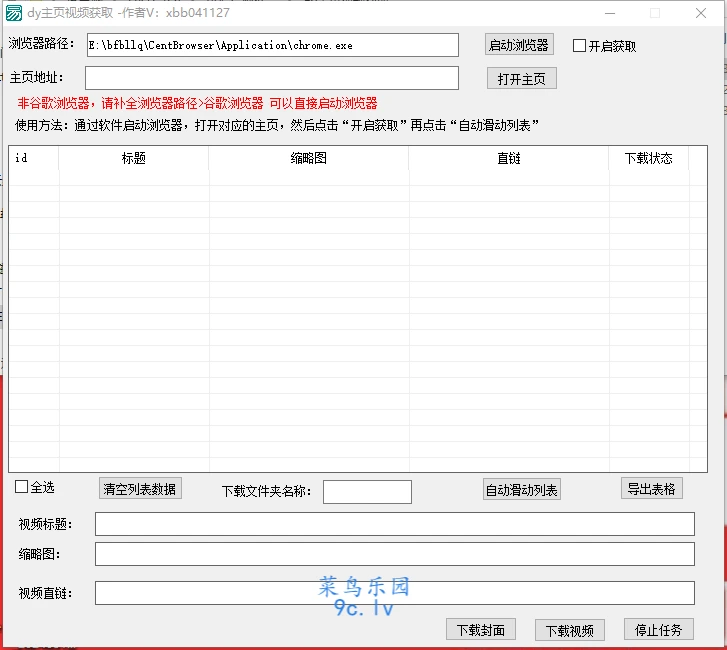Click the 标题 column header
The width and height of the screenshot is (727, 650).
pos(134,158)
